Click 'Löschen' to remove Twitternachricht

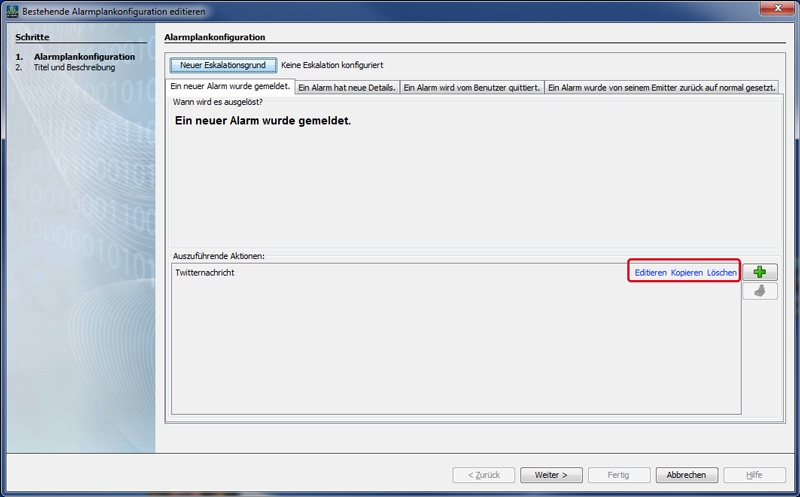(x=722, y=272)
